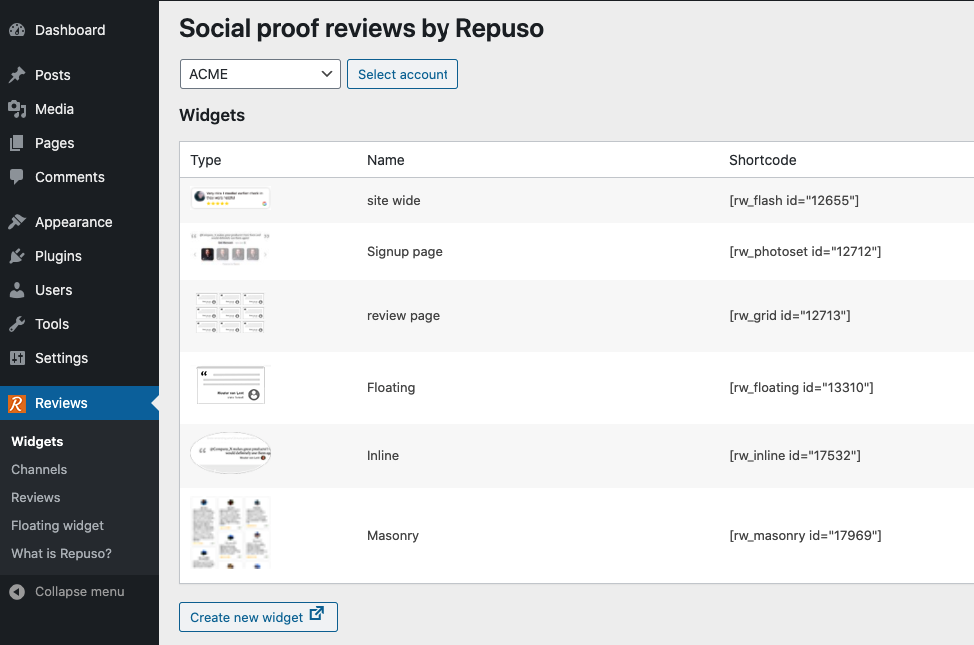Image resolution: width=974 pixels, height=645 pixels.
Task: Click the Repuso R logo icon
Action: pyautogui.click(x=17, y=403)
